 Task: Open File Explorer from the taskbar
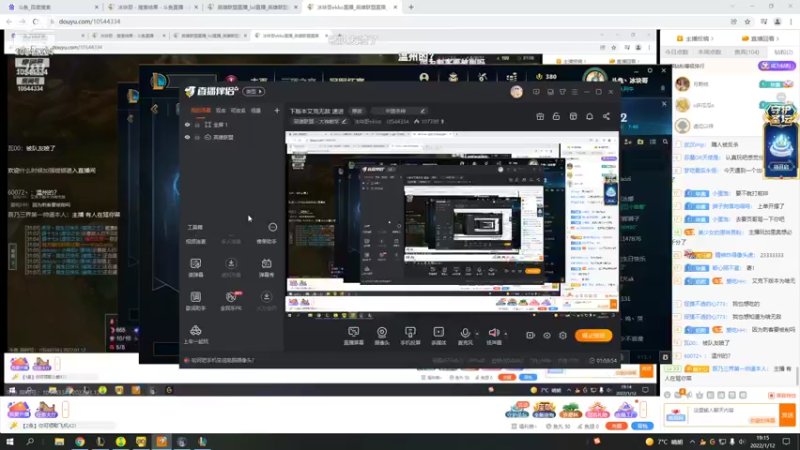(x=59, y=441)
